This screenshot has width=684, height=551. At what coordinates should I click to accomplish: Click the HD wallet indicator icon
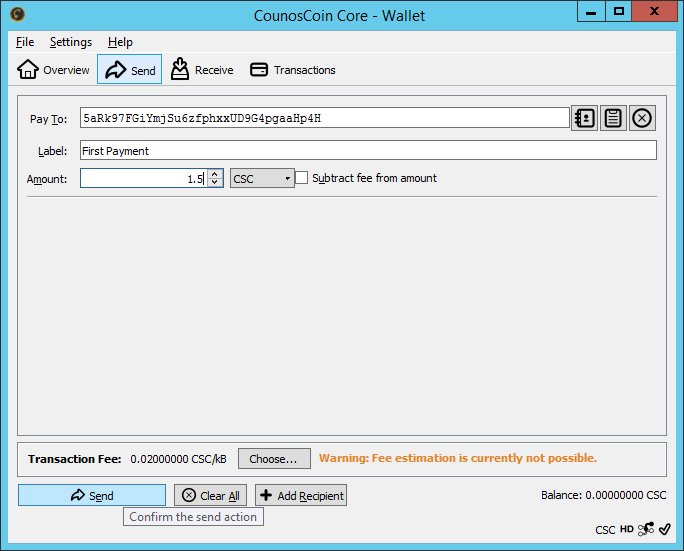[x=626, y=529]
